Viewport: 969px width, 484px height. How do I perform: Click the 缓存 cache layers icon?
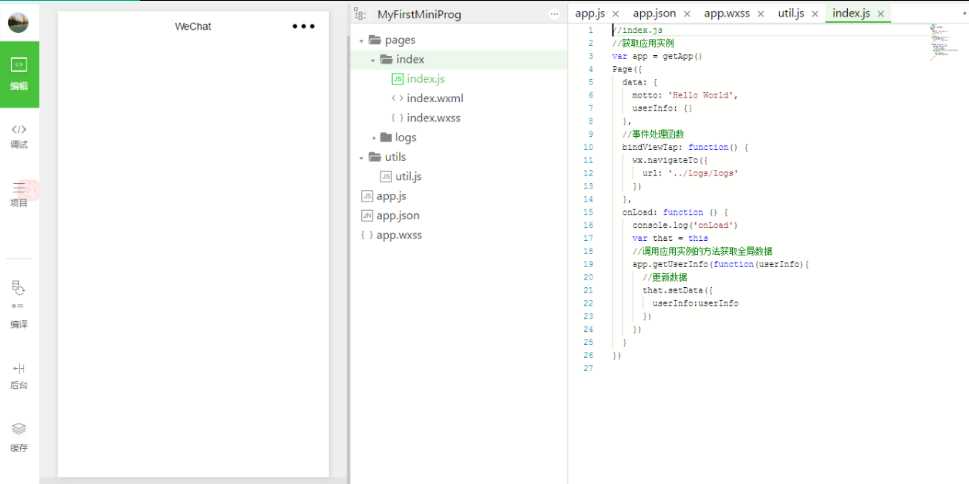pyautogui.click(x=19, y=428)
